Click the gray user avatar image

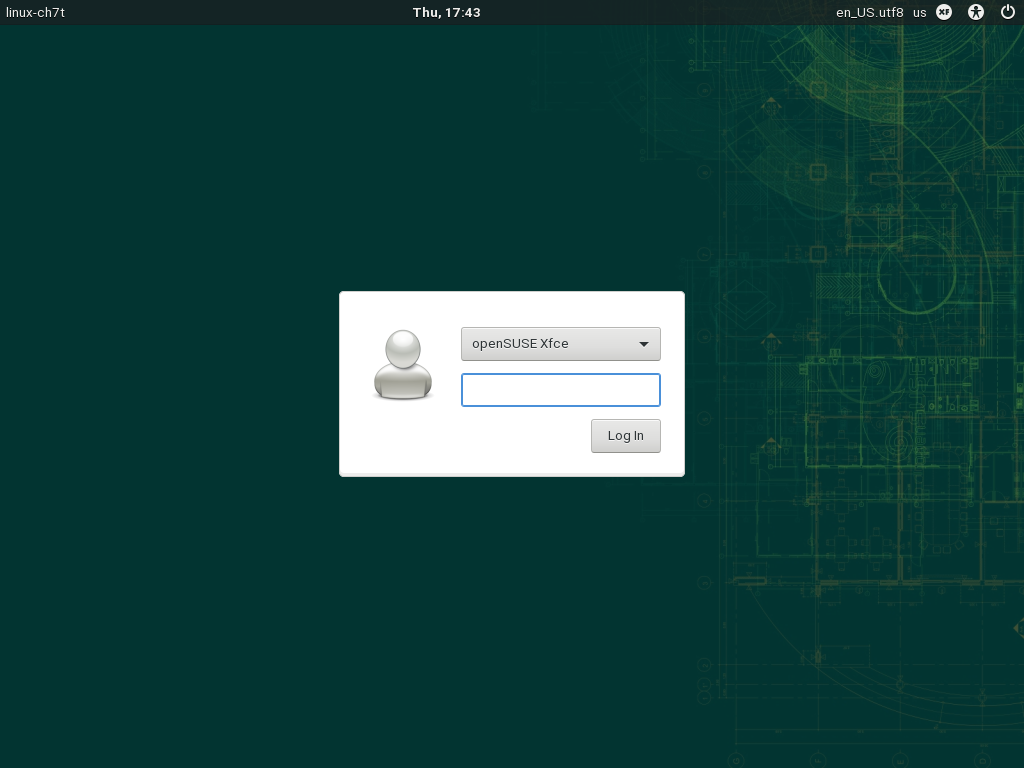point(402,365)
